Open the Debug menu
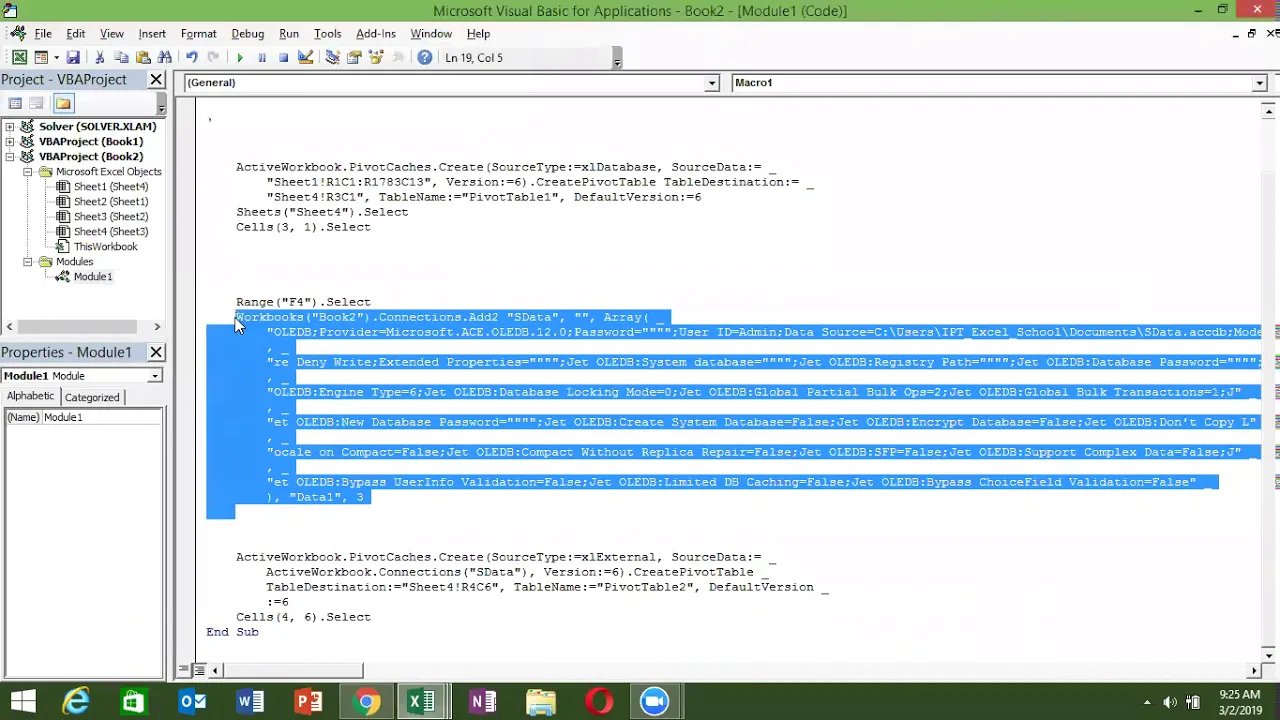 248,33
